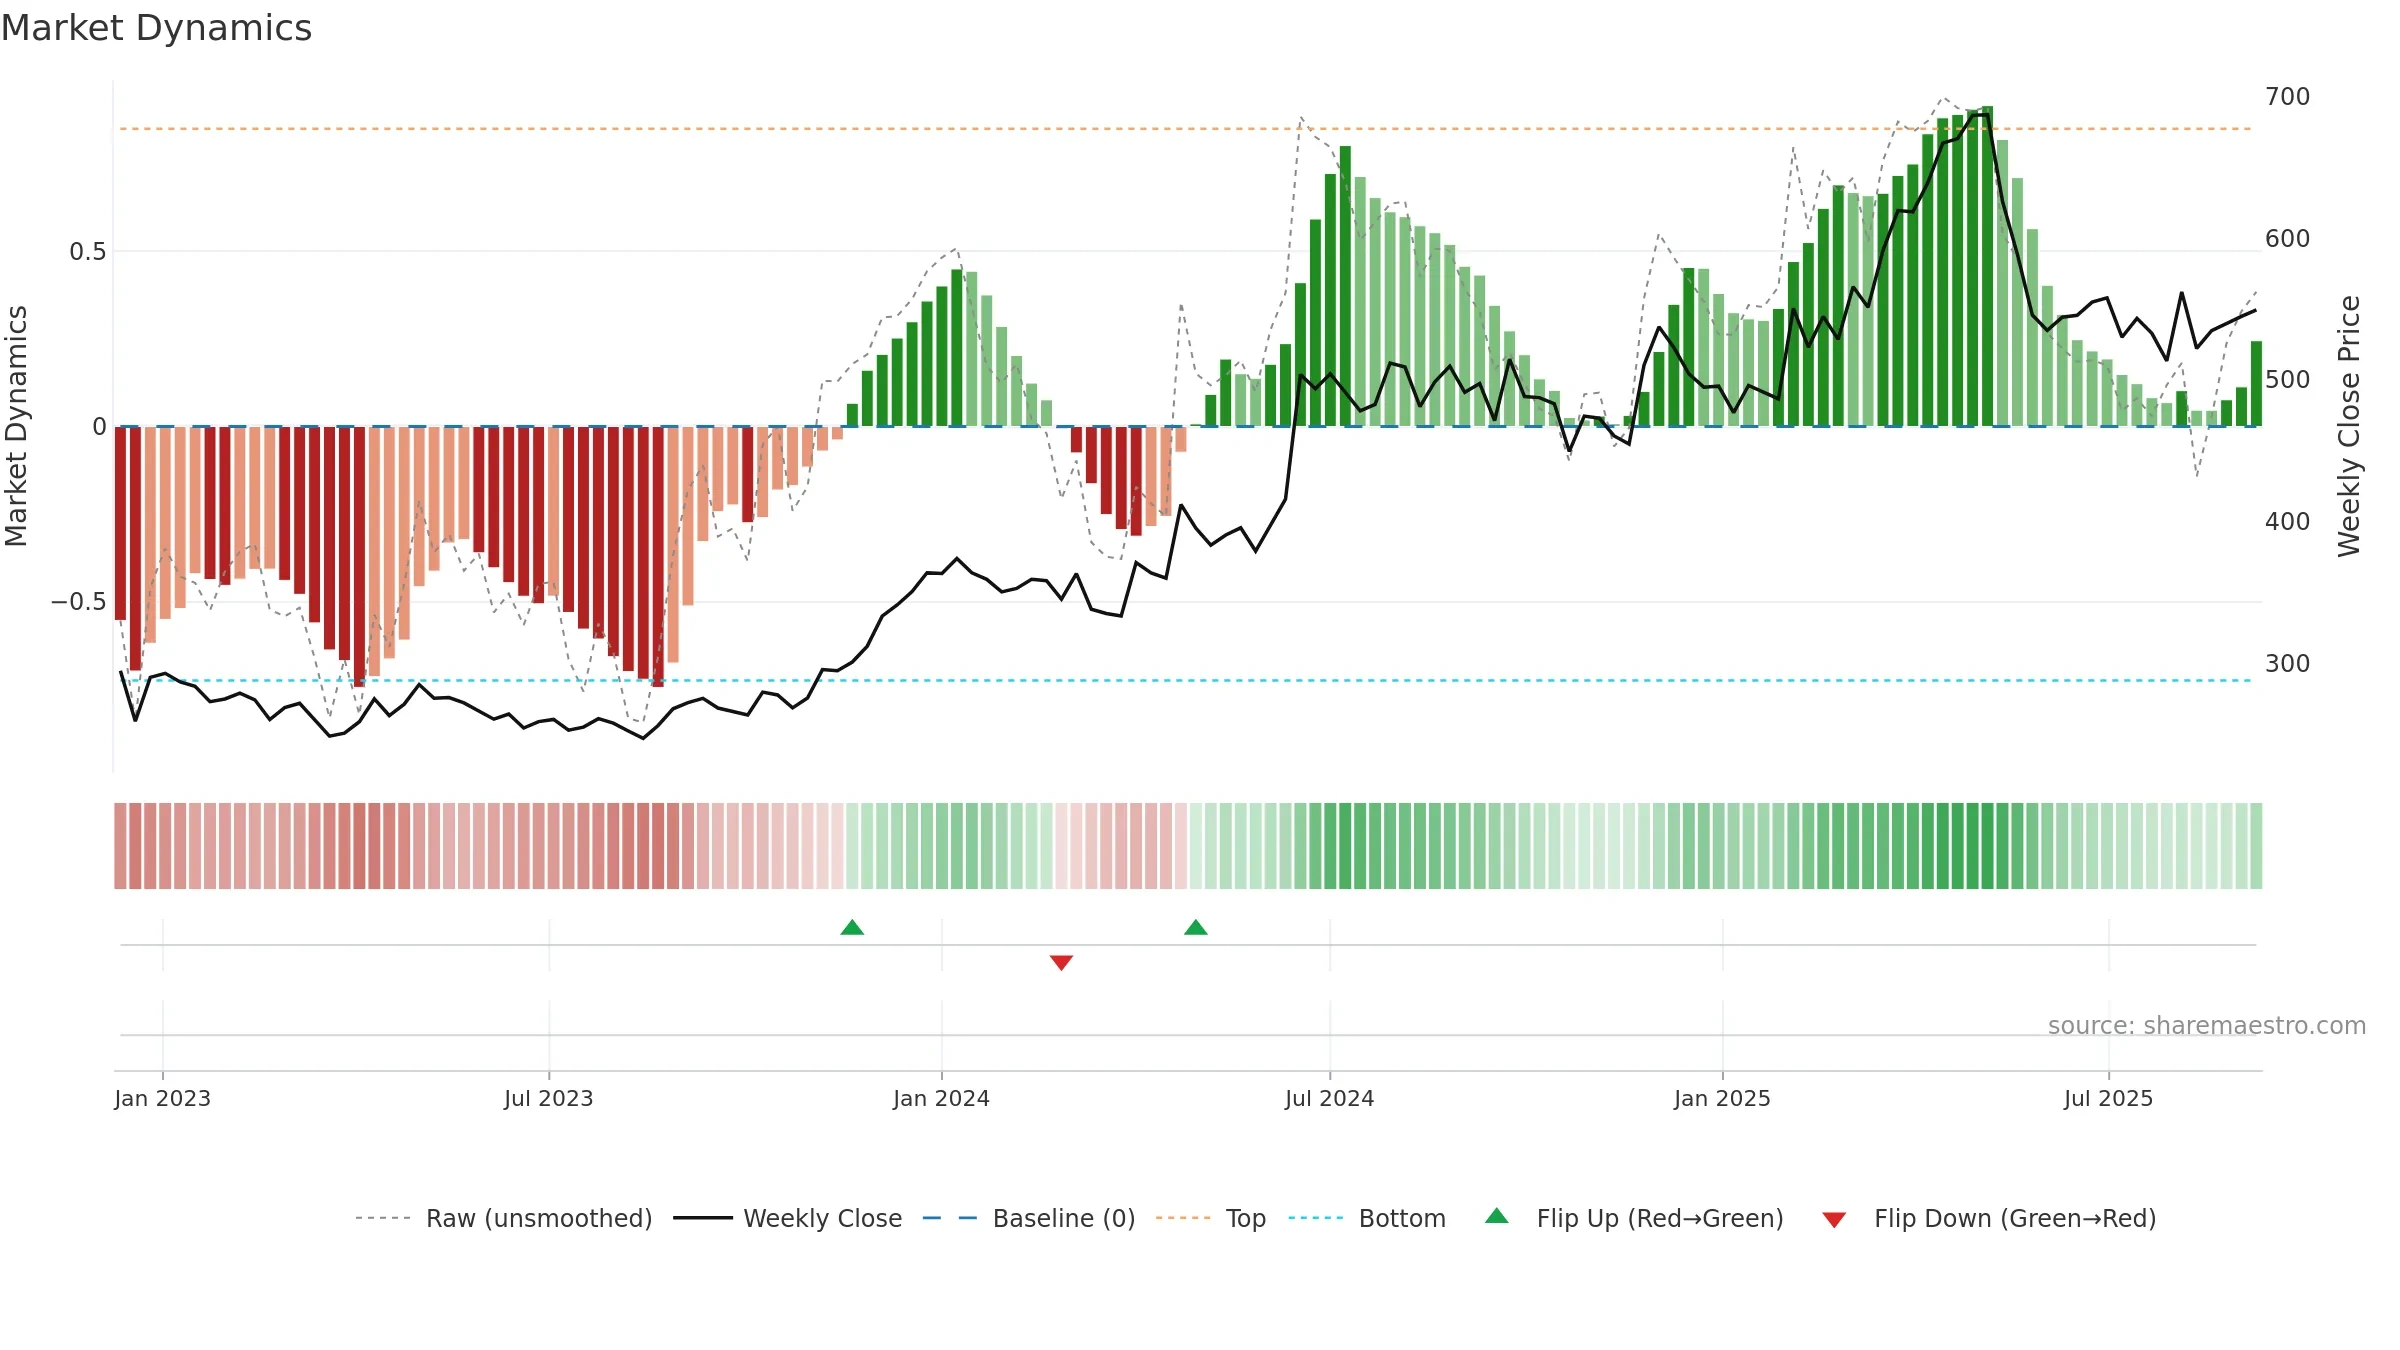Click the Jan 2024 axis label
The image size is (2400, 1350).
pyautogui.click(x=941, y=1098)
